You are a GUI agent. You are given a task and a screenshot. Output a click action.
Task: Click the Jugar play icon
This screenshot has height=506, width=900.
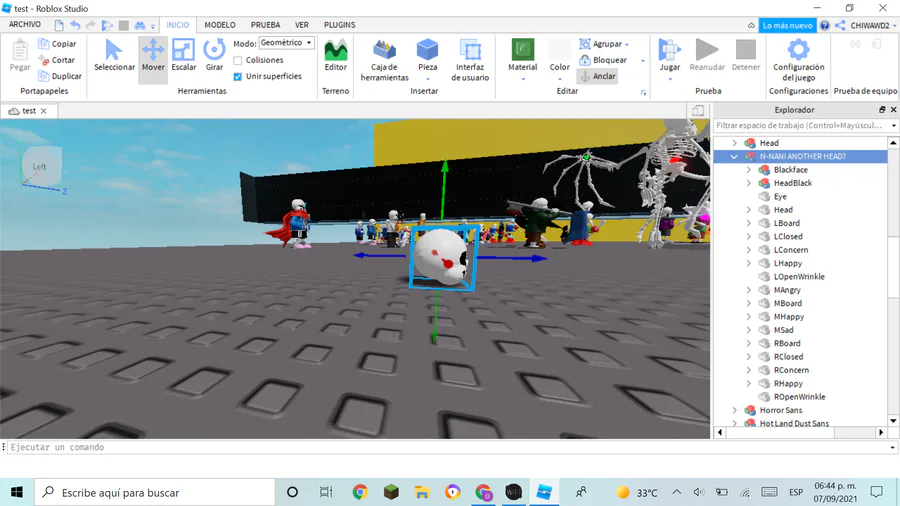[669, 50]
